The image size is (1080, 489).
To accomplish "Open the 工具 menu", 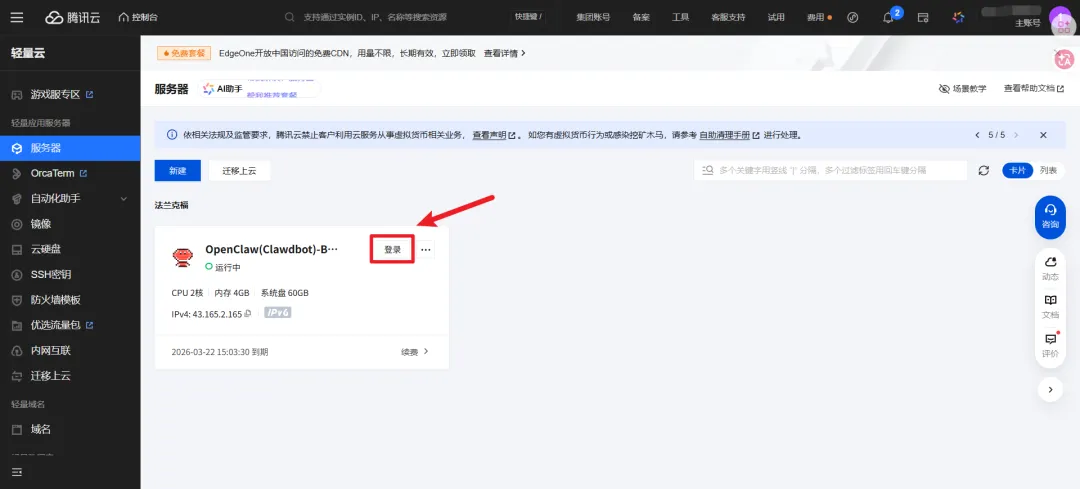I will [681, 17].
